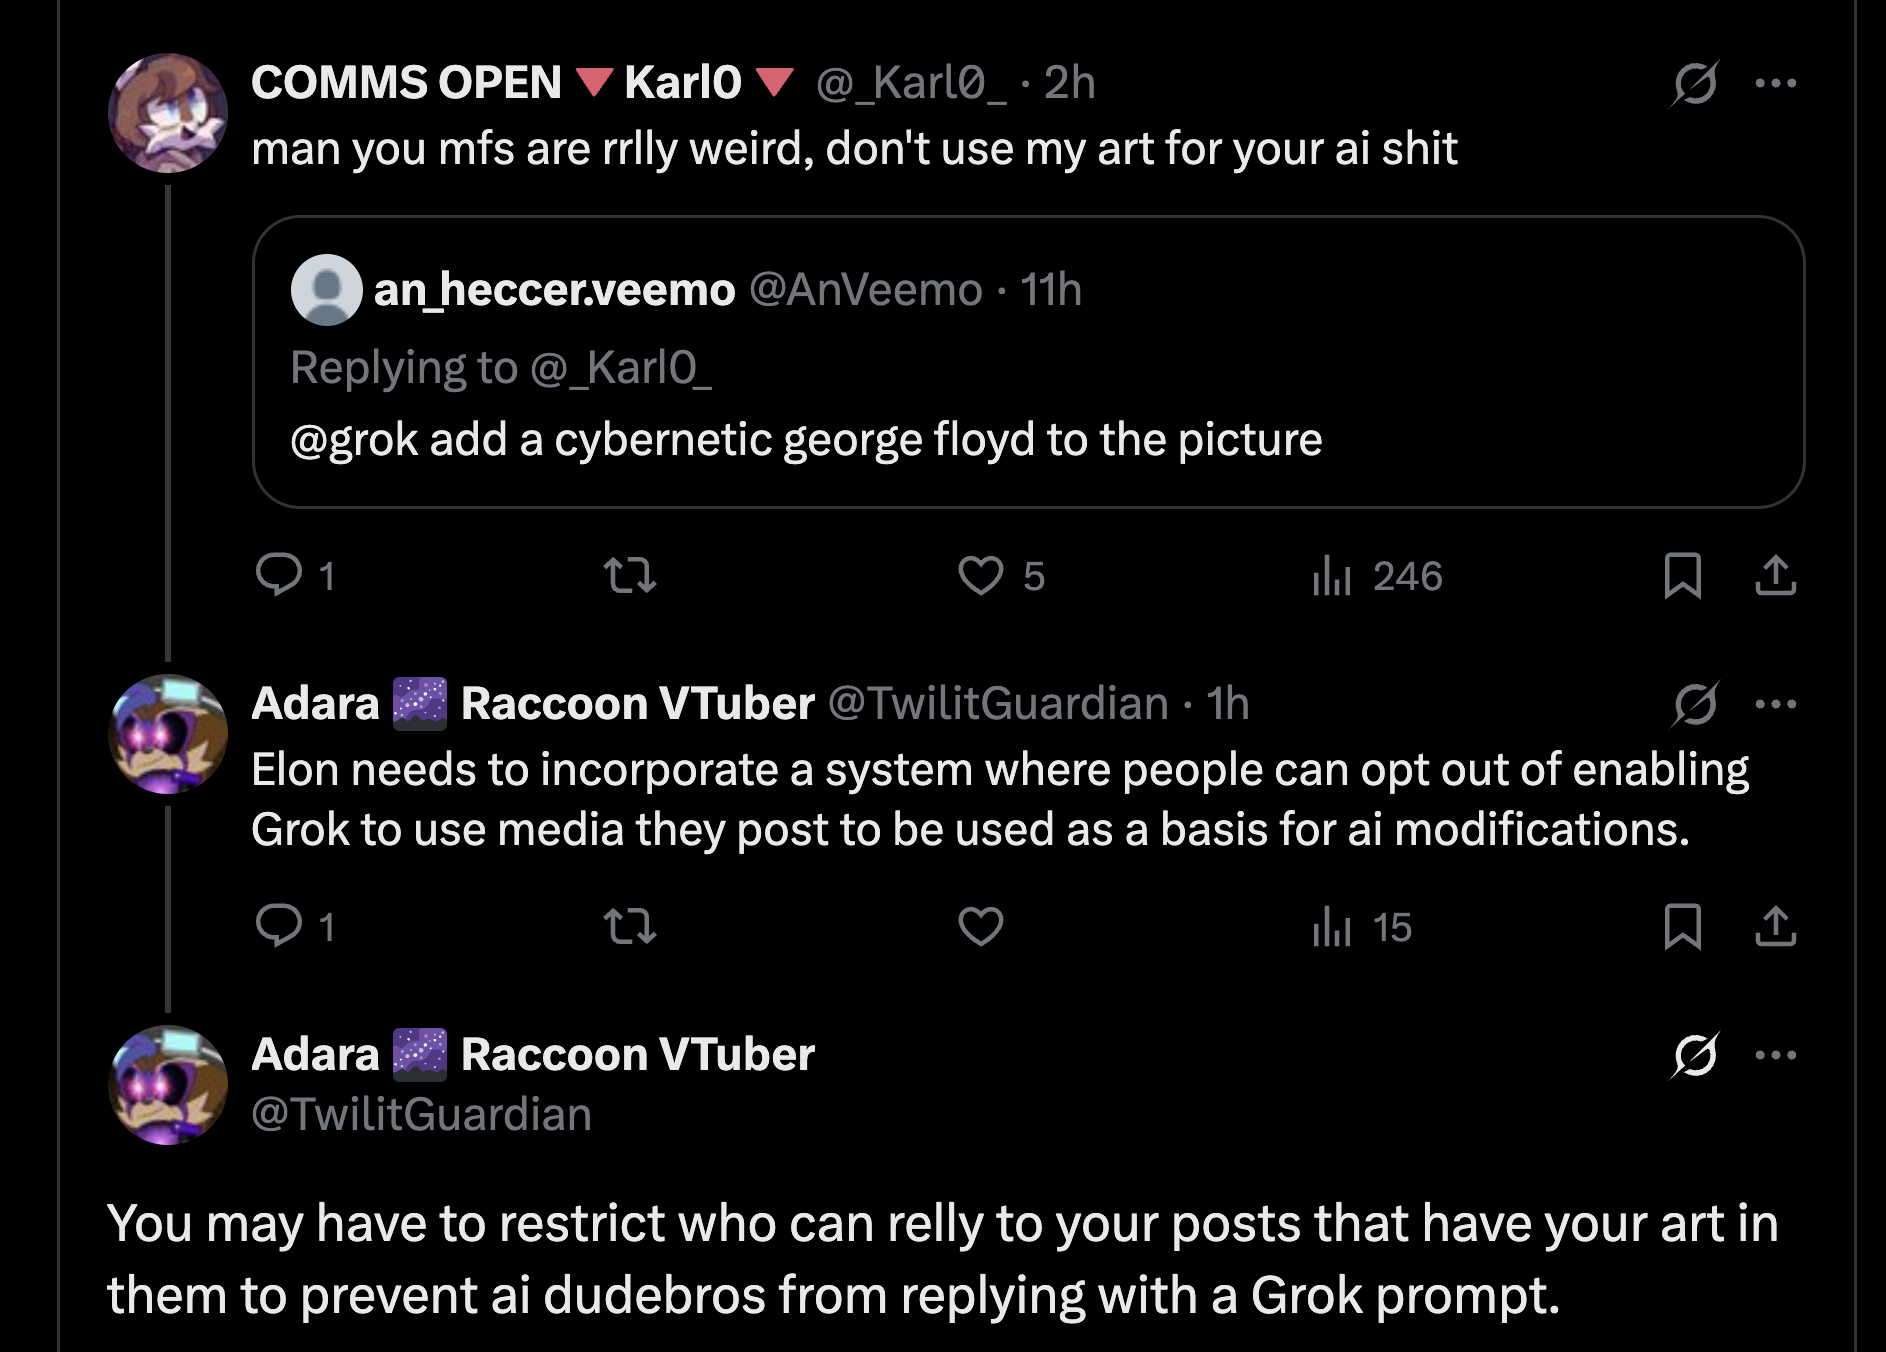Like Adara's opt-out post
This screenshot has width=1886, height=1352.
pos(981,926)
